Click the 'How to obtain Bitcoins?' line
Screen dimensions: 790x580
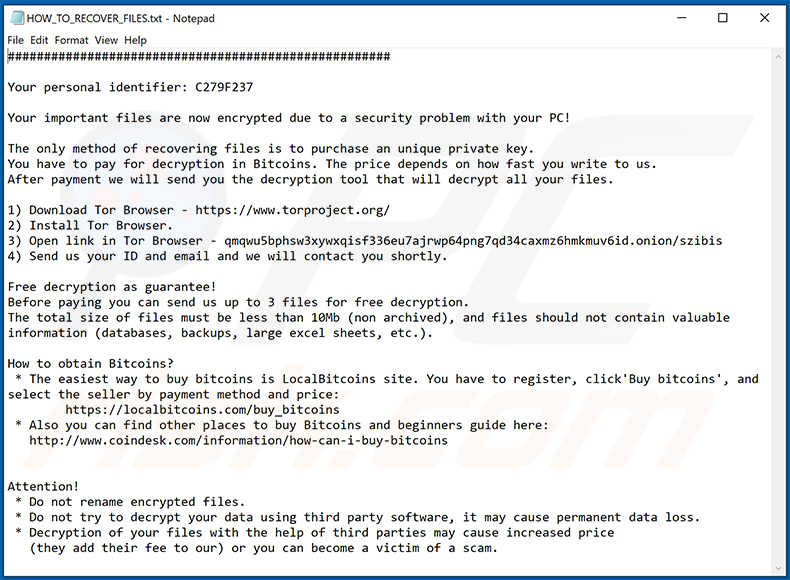click(x=90, y=363)
